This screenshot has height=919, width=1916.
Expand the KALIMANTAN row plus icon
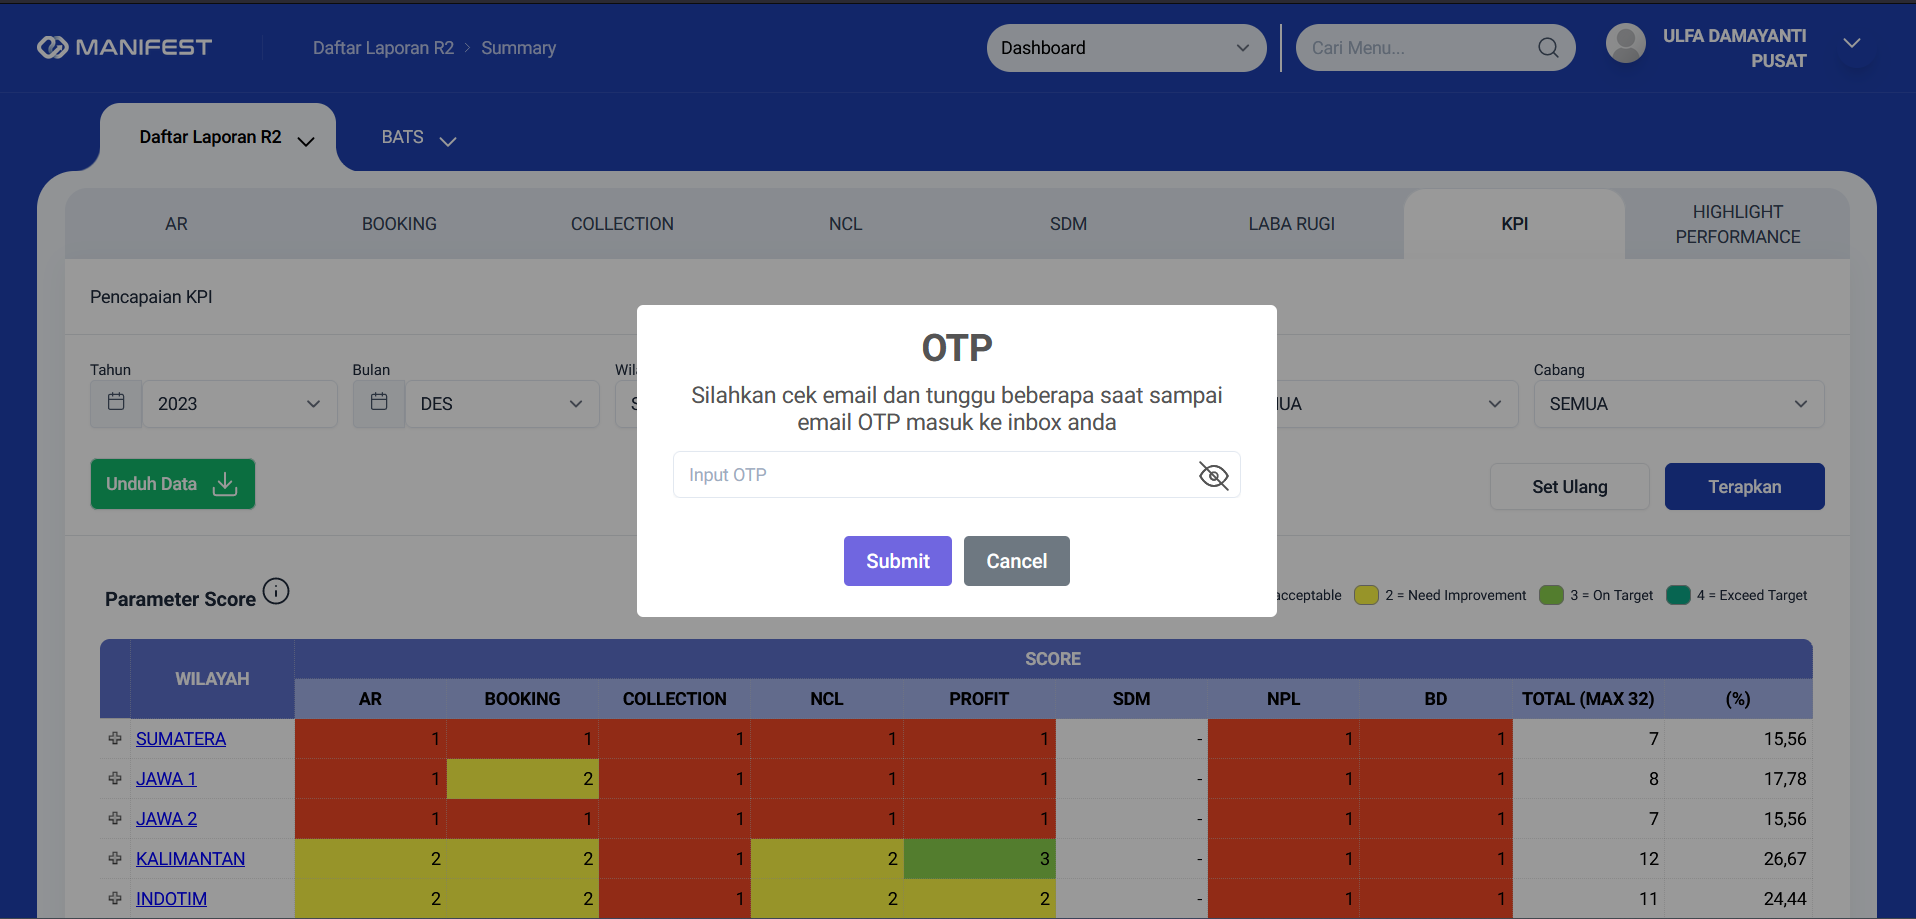(115, 858)
